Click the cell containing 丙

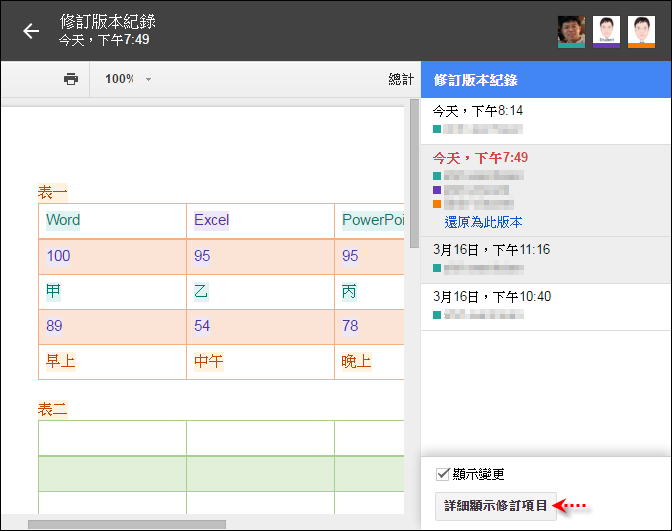click(369, 292)
